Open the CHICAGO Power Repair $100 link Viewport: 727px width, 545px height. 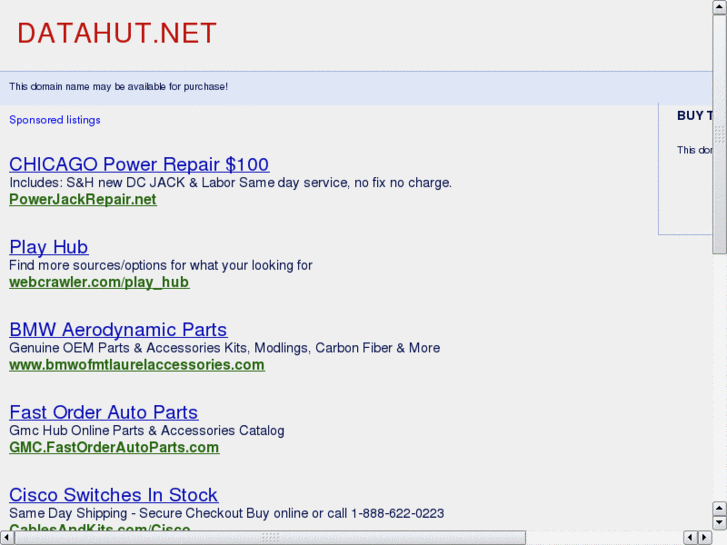pos(139,165)
